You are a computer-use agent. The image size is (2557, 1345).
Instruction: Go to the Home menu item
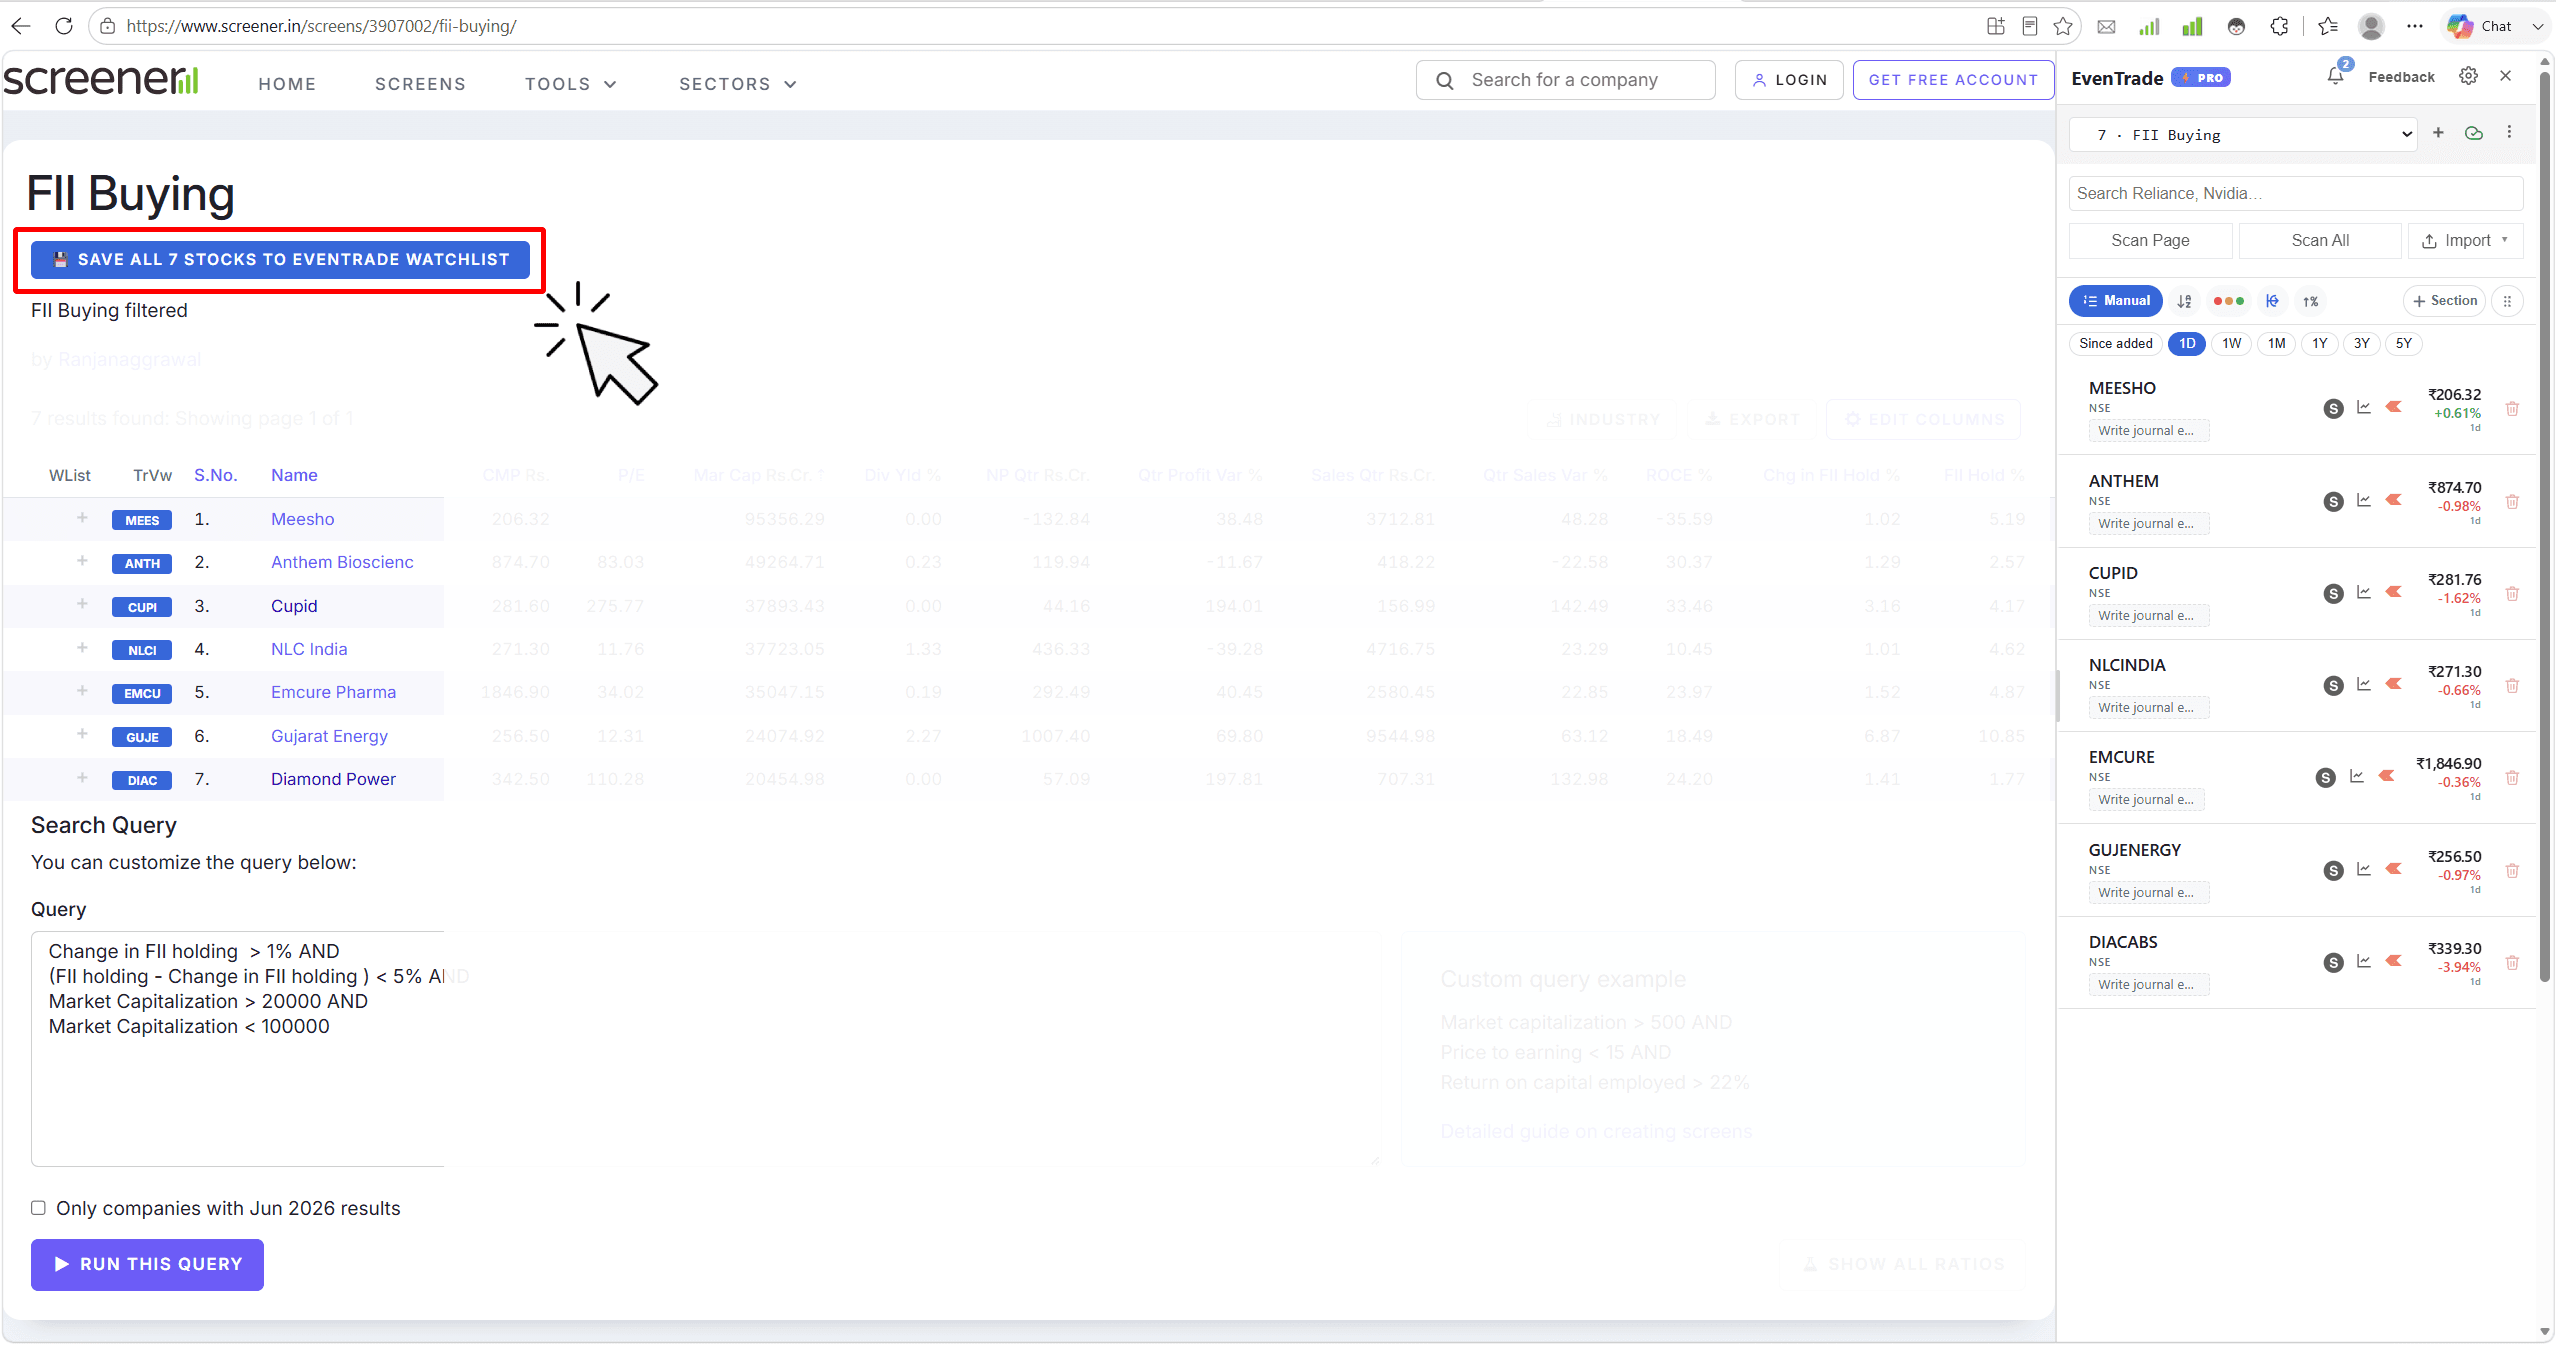click(x=287, y=84)
